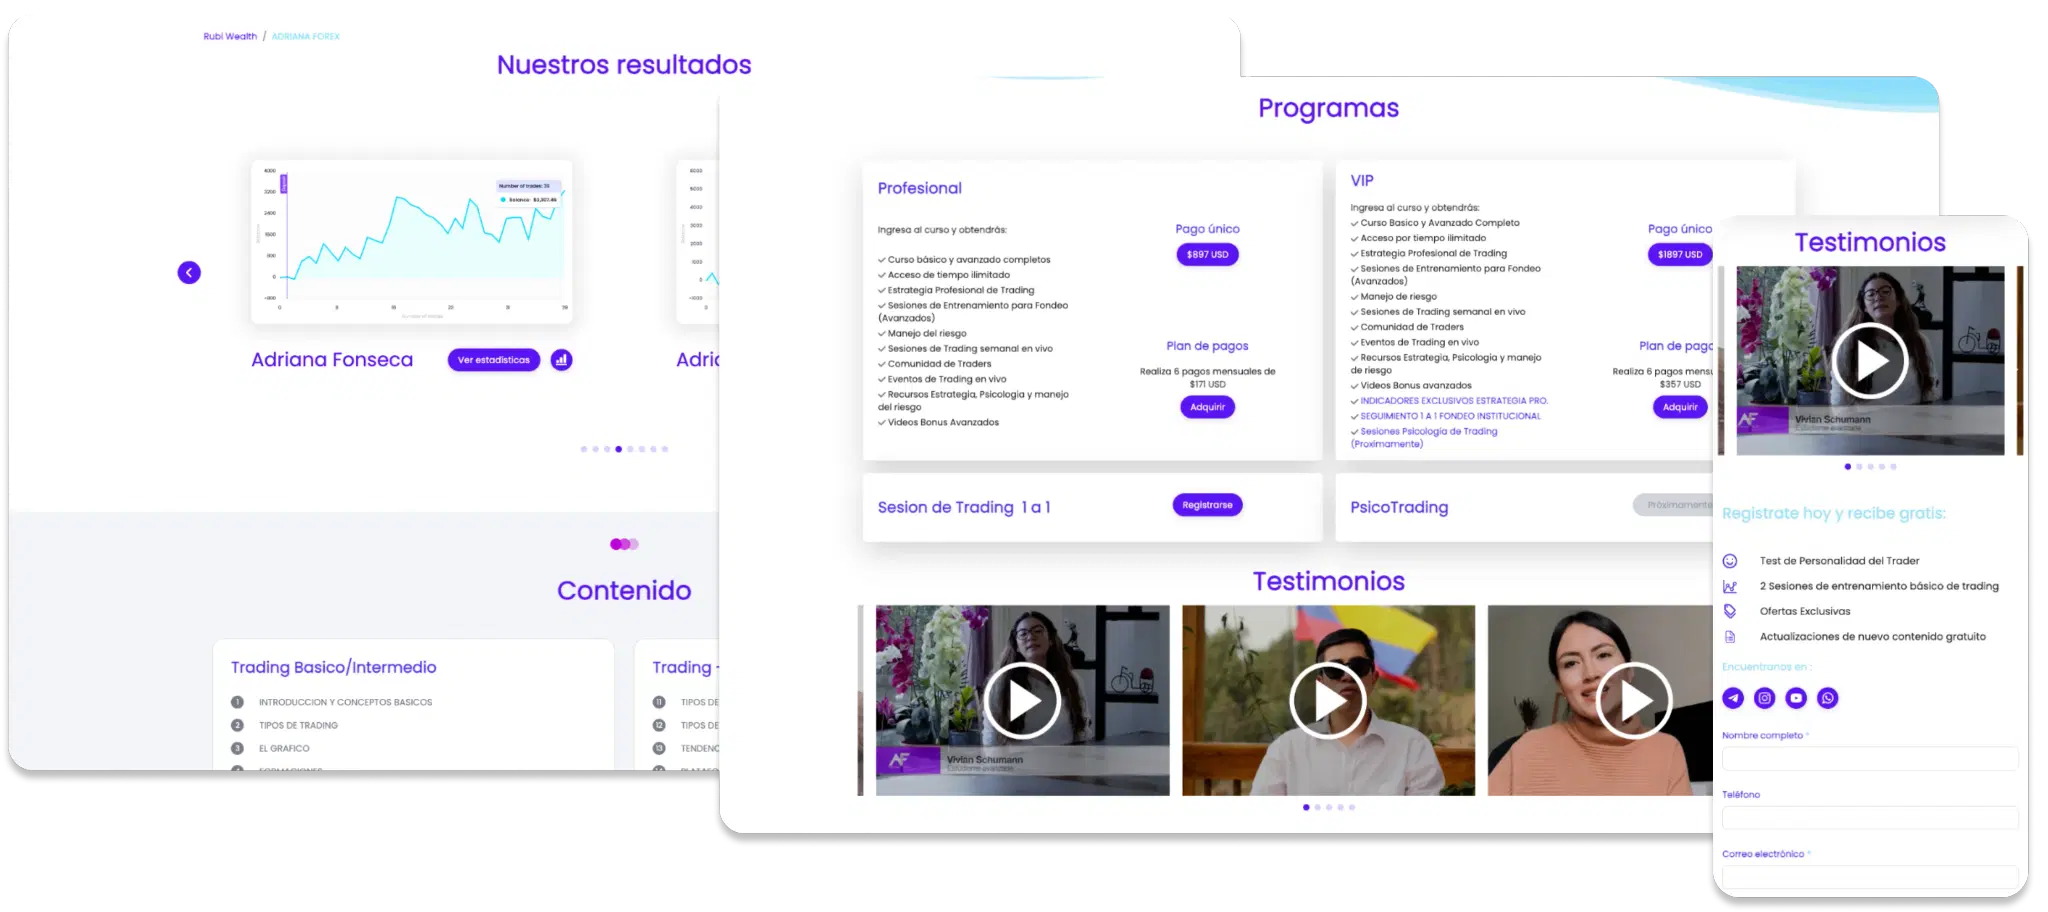The height and width of the screenshot is (912, 2048).
Task: Select TIPOS DE TRADING in Trading Basico/Intermedio
Action: coord(298,726)
